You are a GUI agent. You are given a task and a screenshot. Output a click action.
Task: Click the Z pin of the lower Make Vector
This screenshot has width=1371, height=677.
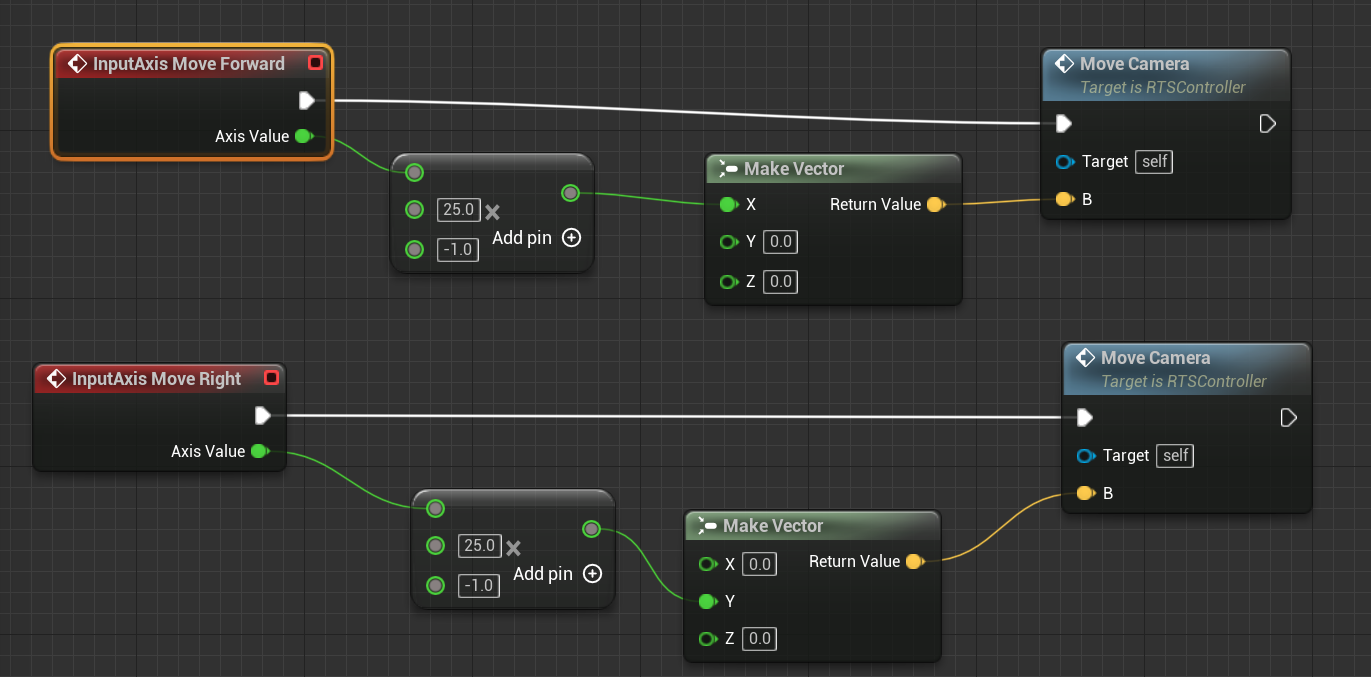[708, 639]
